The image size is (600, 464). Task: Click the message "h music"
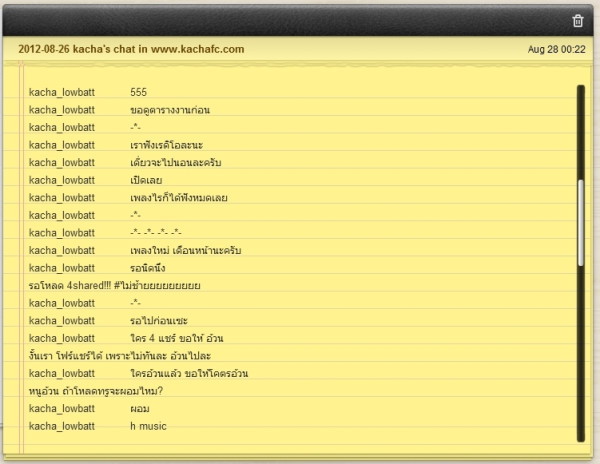point(148,426)
